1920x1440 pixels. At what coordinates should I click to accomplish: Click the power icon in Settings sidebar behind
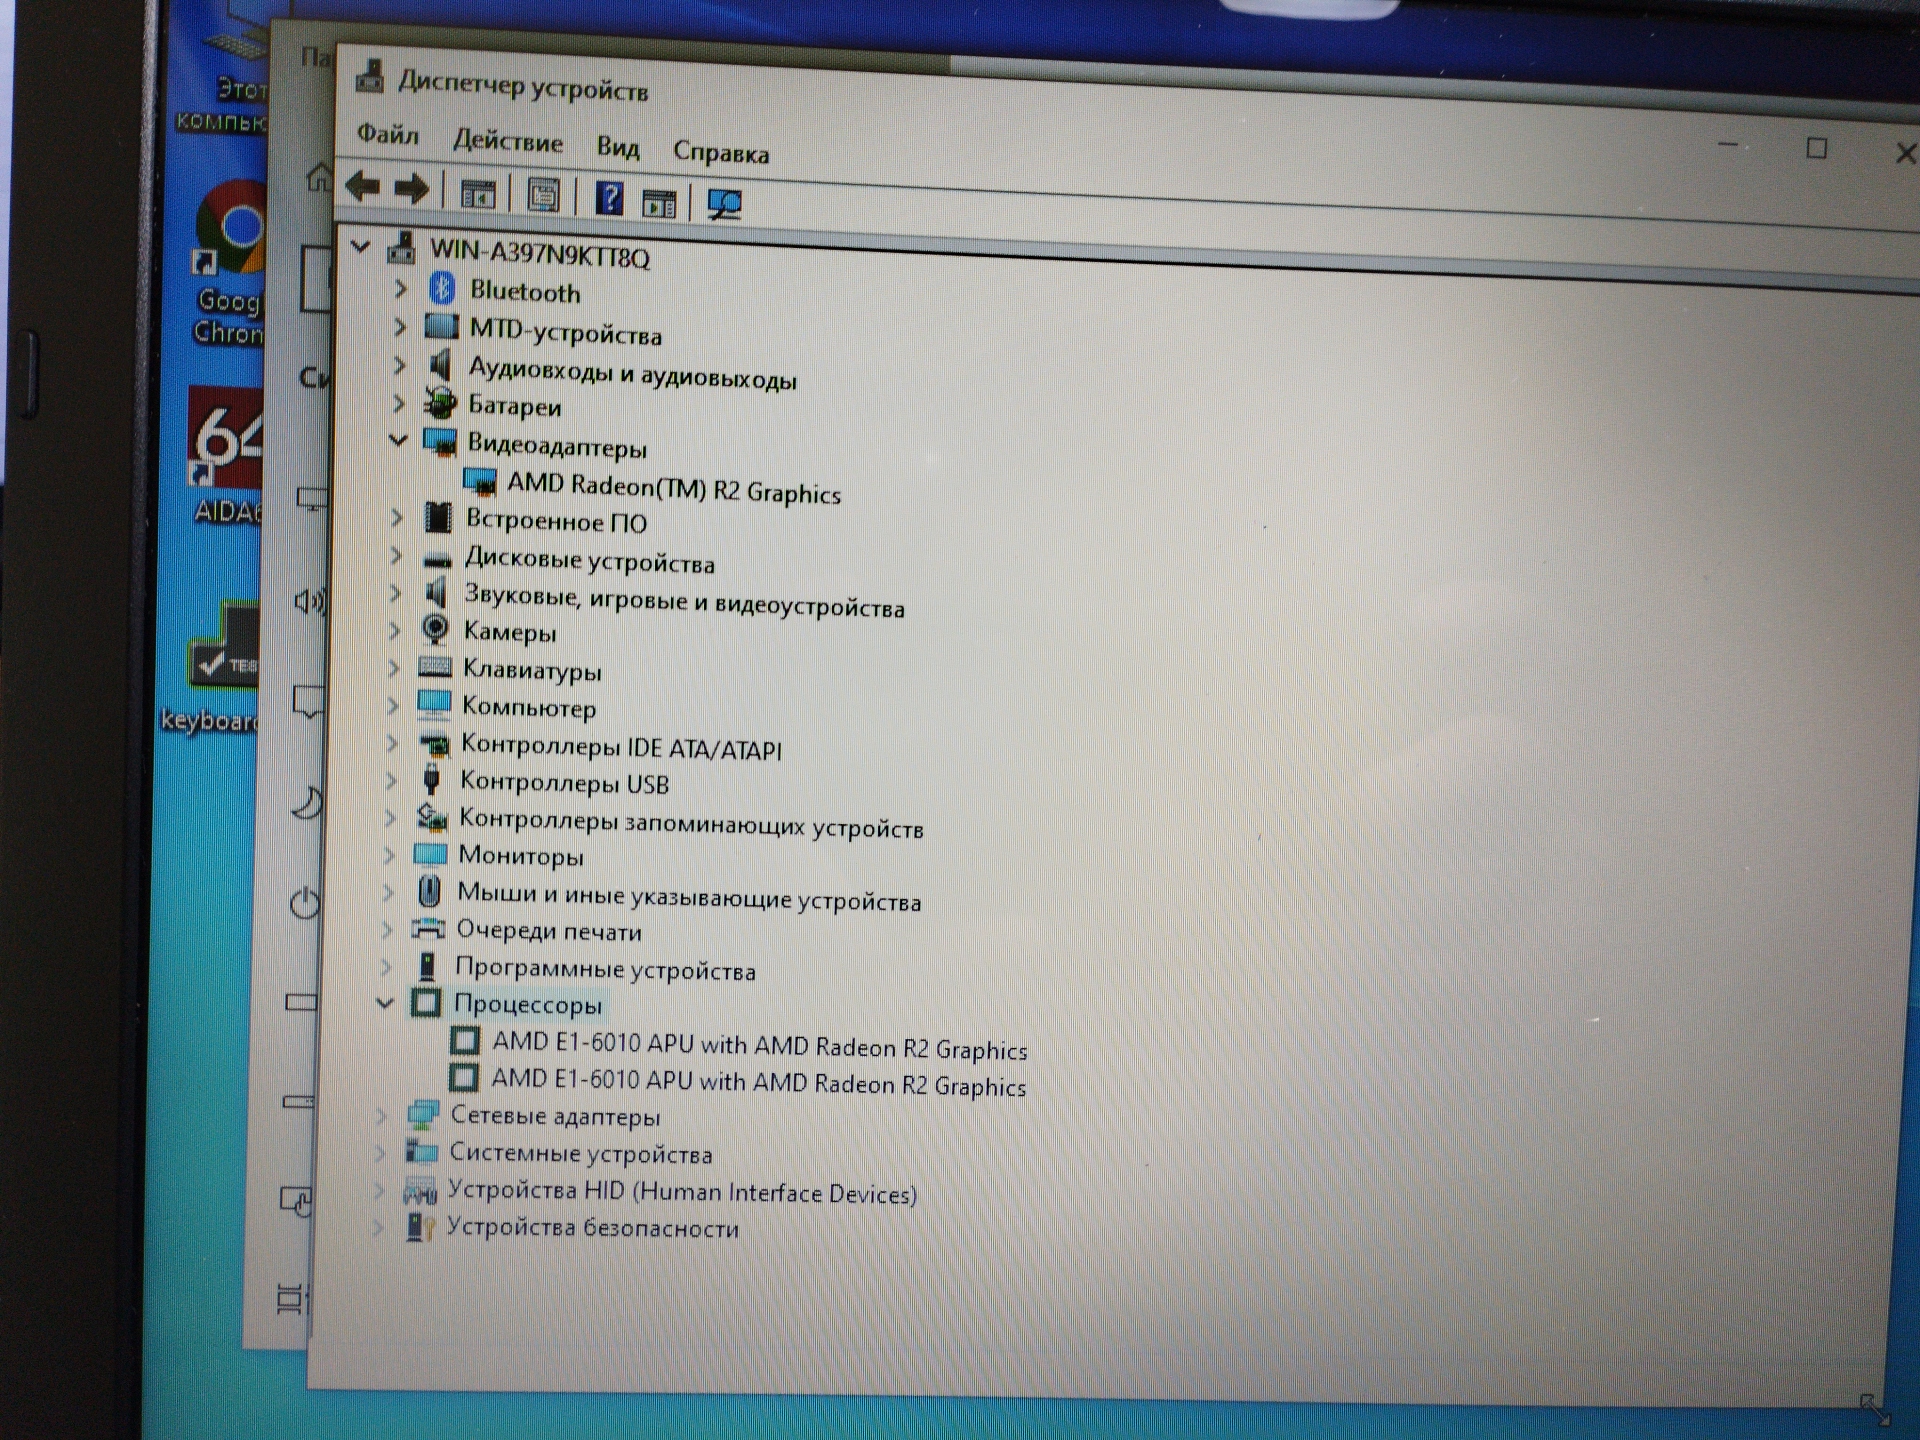[305, 903]
